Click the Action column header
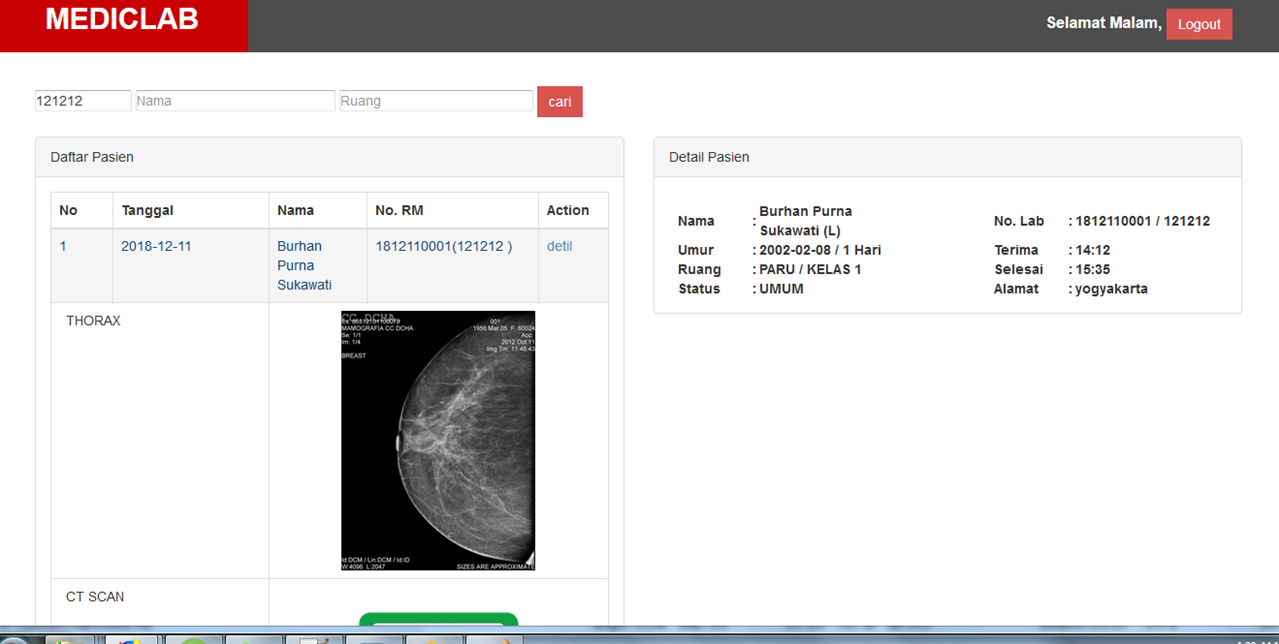Viewport: 1279px width, 644px height. click(567, 210)
